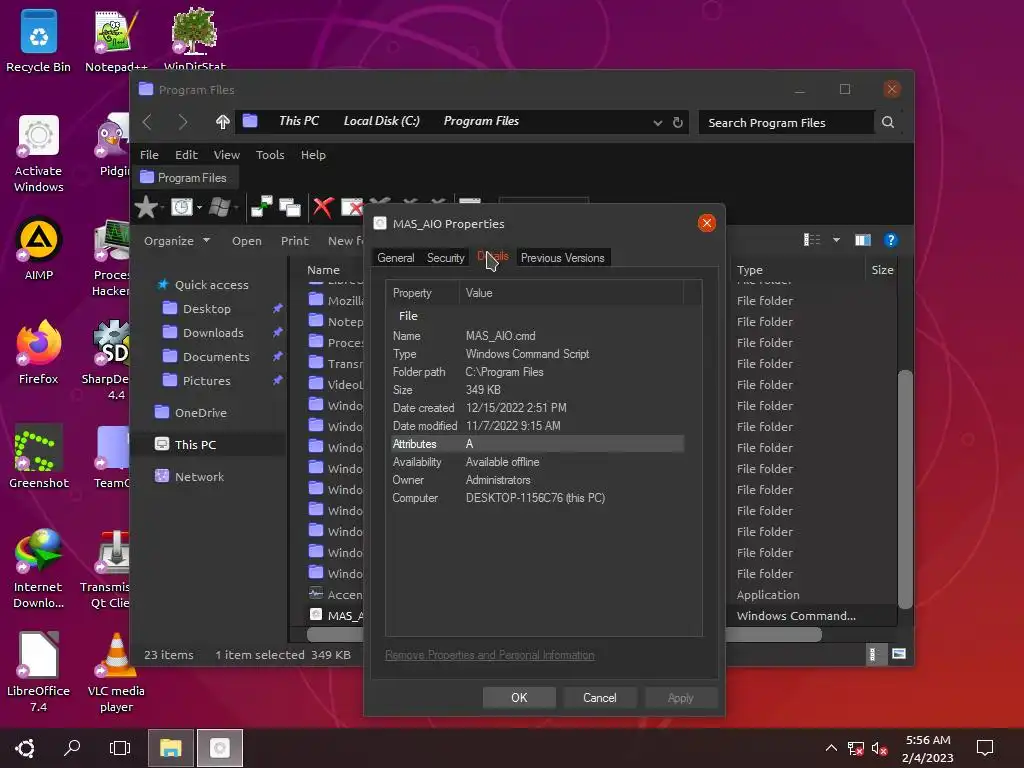Screen dimensions: 1024x768
Task: Click OK in MAS_AIO Properties
Action: (x=519, y=697)
